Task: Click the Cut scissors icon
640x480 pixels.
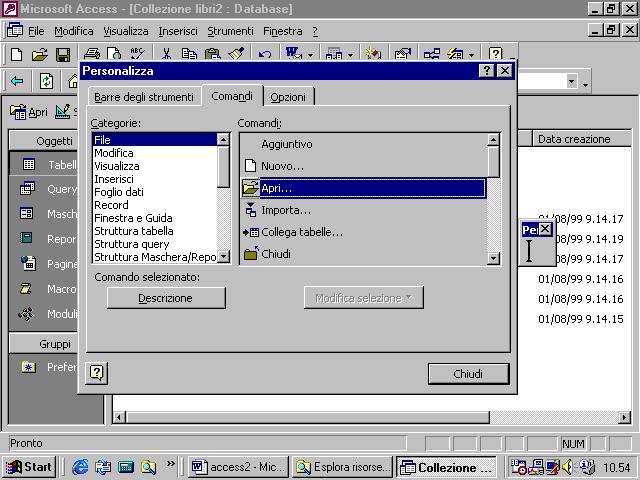Action: point(166,53)
